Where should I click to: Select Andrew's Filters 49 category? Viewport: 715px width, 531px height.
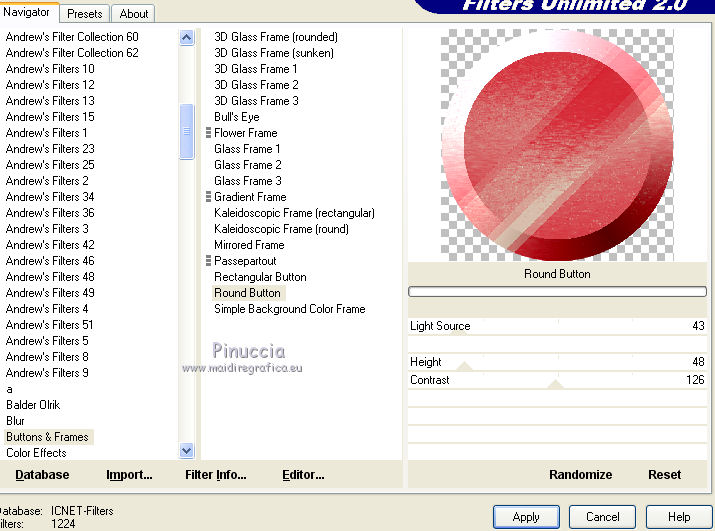[x=50, y=293]
